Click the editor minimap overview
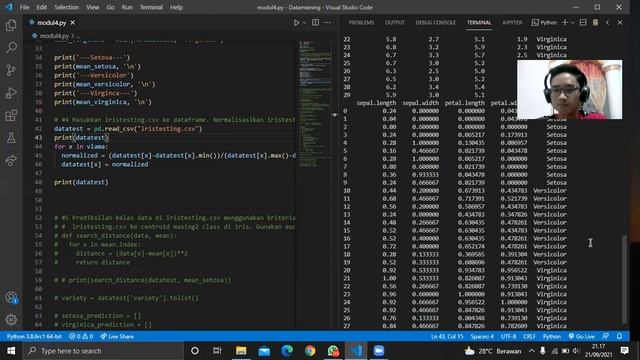This screenshot has height=360, width=640. point(315,104)
